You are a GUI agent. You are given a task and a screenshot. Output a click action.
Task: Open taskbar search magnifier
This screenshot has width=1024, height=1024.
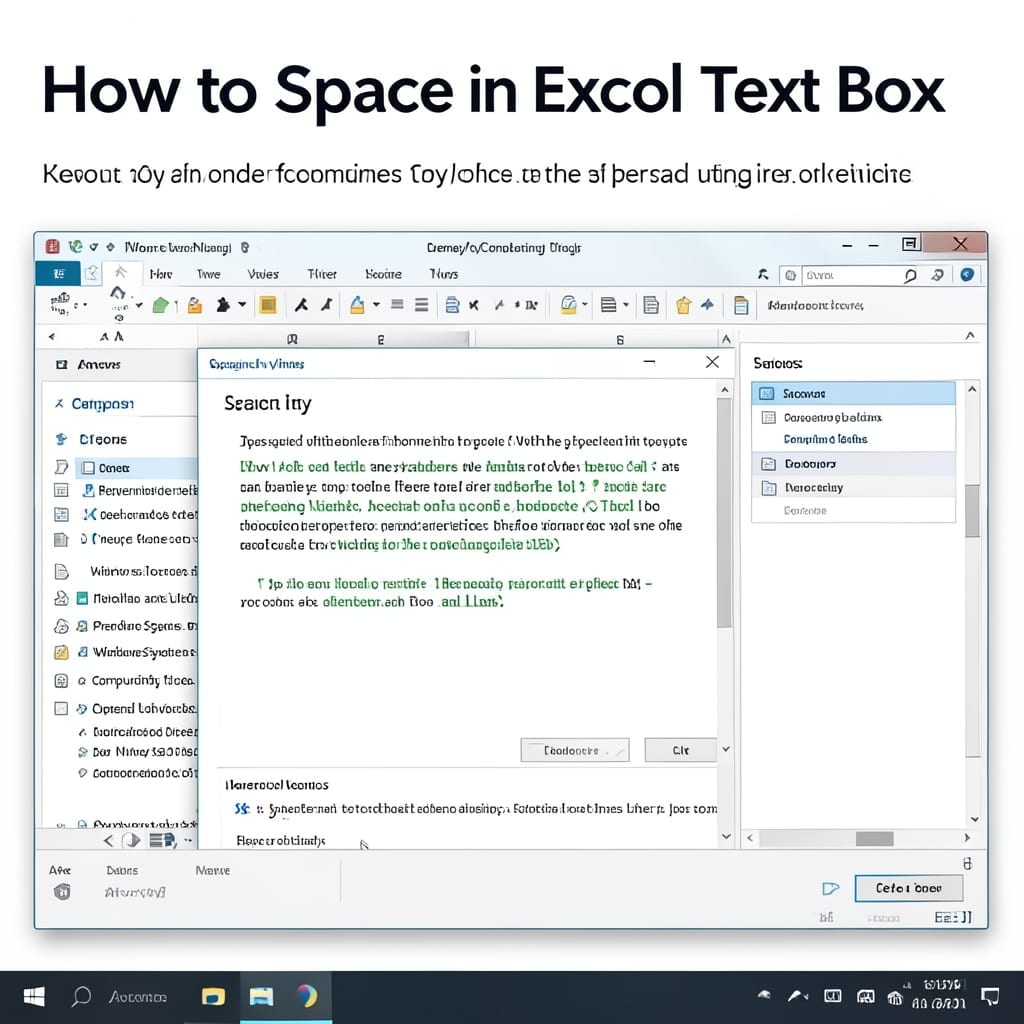81,997
